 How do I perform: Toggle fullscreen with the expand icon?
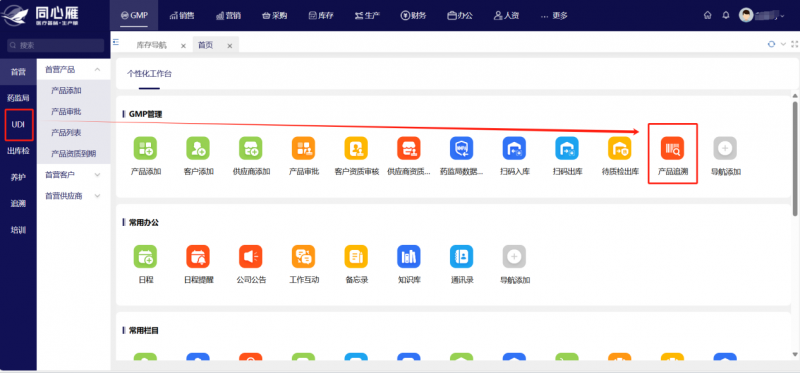pyautogui.click(x=794, y=44)
